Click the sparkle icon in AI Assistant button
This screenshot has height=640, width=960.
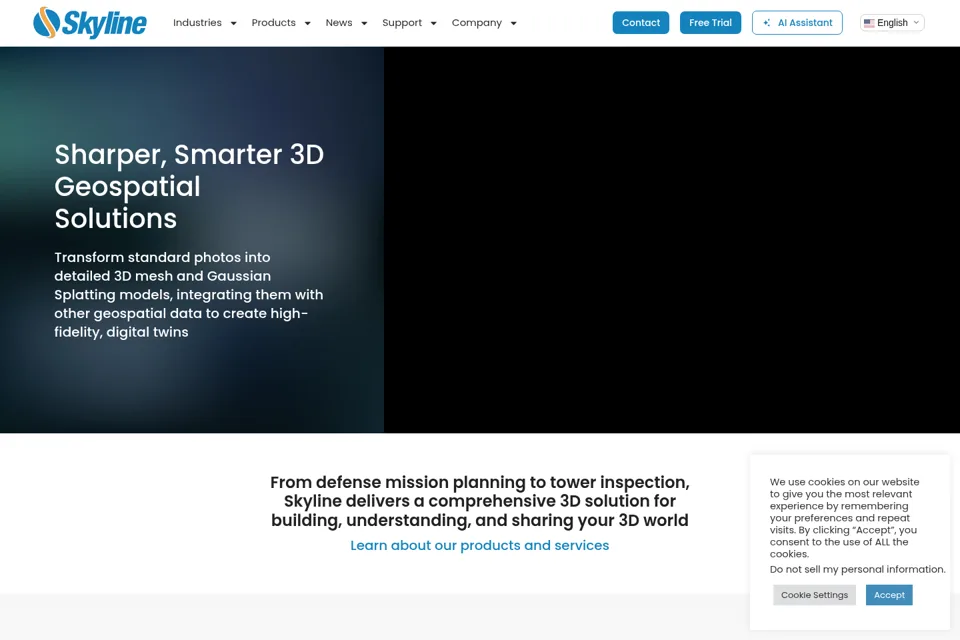[767, 23]
